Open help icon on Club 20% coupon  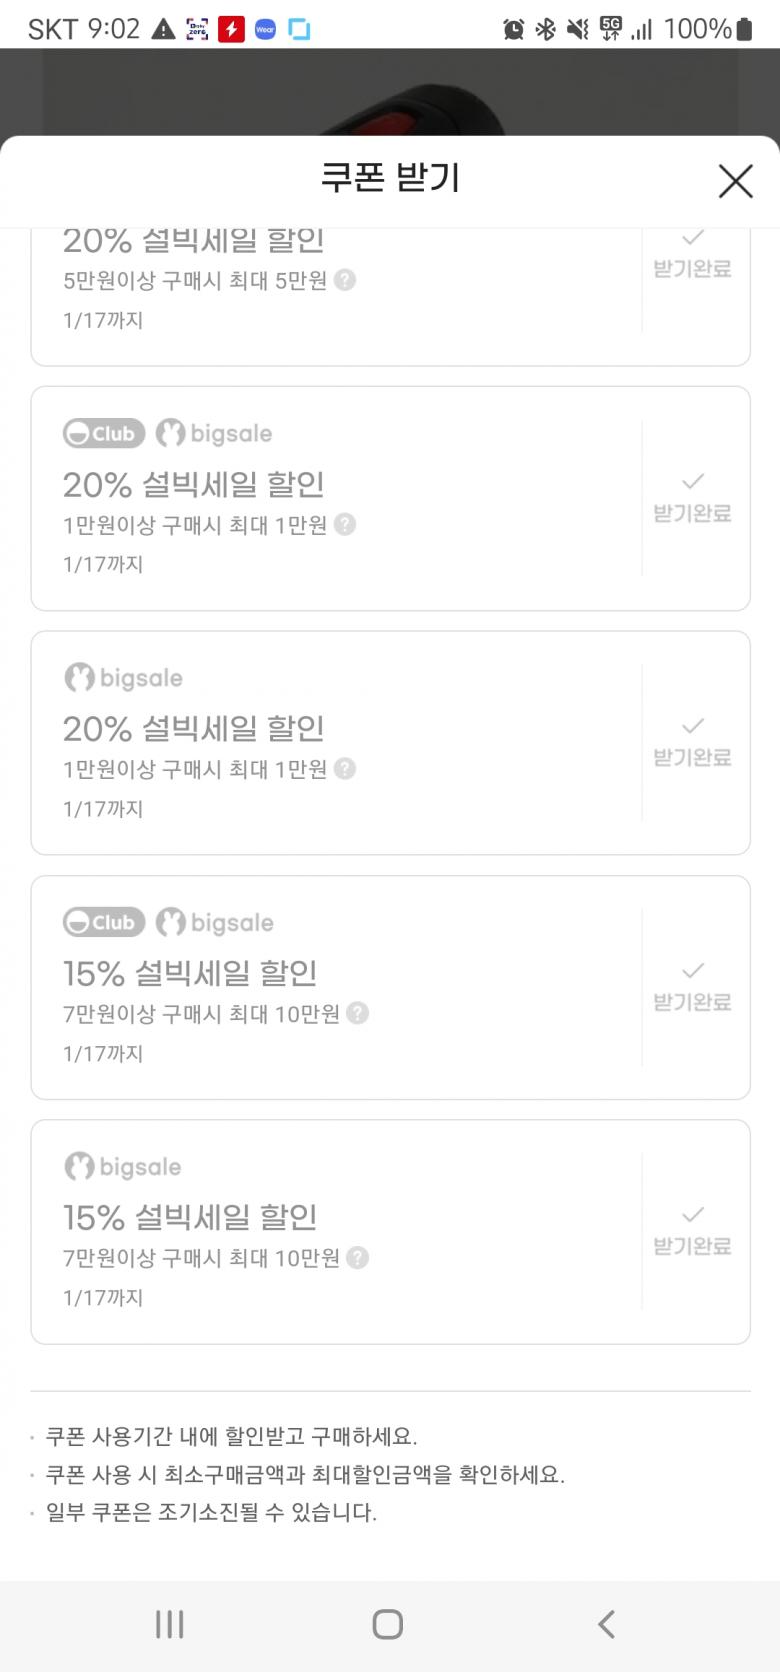coord(345,524)
